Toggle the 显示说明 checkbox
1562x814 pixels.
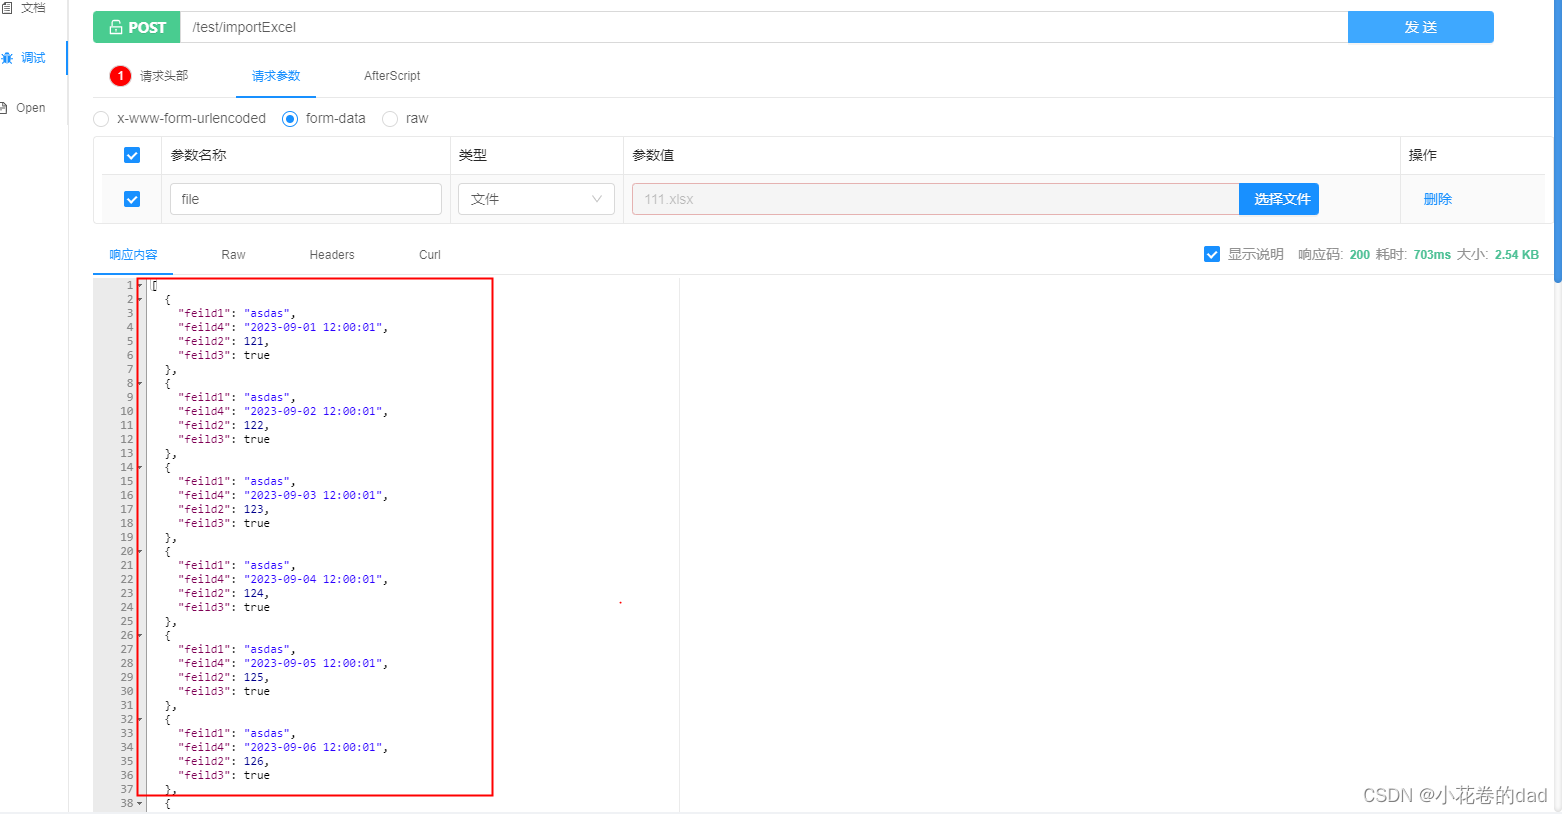pos(1212,254)
